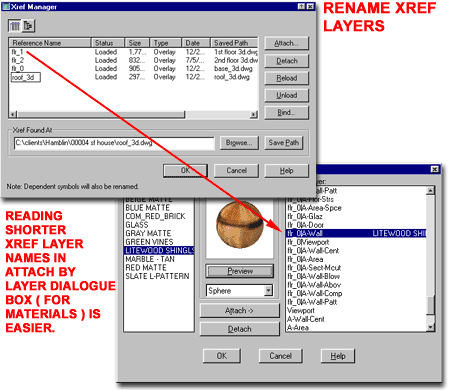Switch Xref Manager to tree view
The height and width of the screenshot is (390, 450).
(x=28, y=26)
